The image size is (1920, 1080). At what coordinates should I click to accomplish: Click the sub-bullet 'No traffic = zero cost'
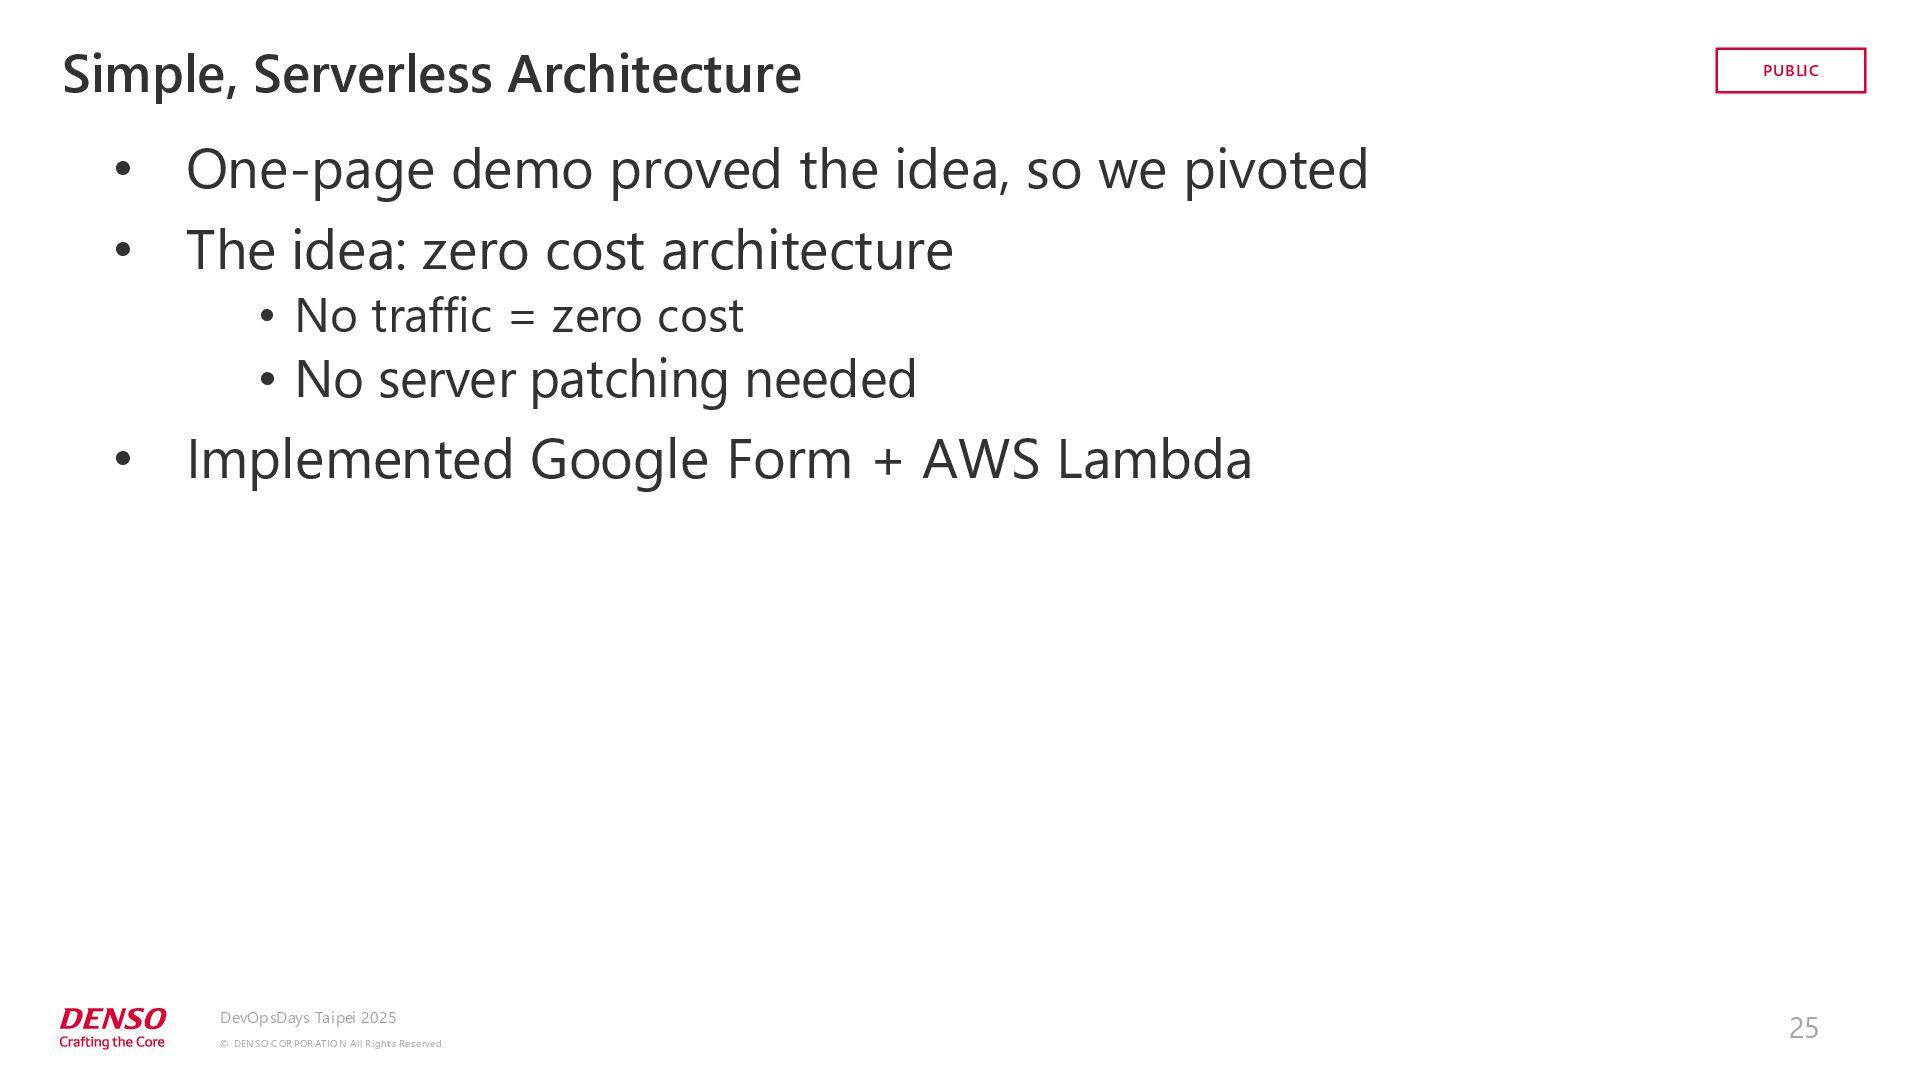point(519,316)
